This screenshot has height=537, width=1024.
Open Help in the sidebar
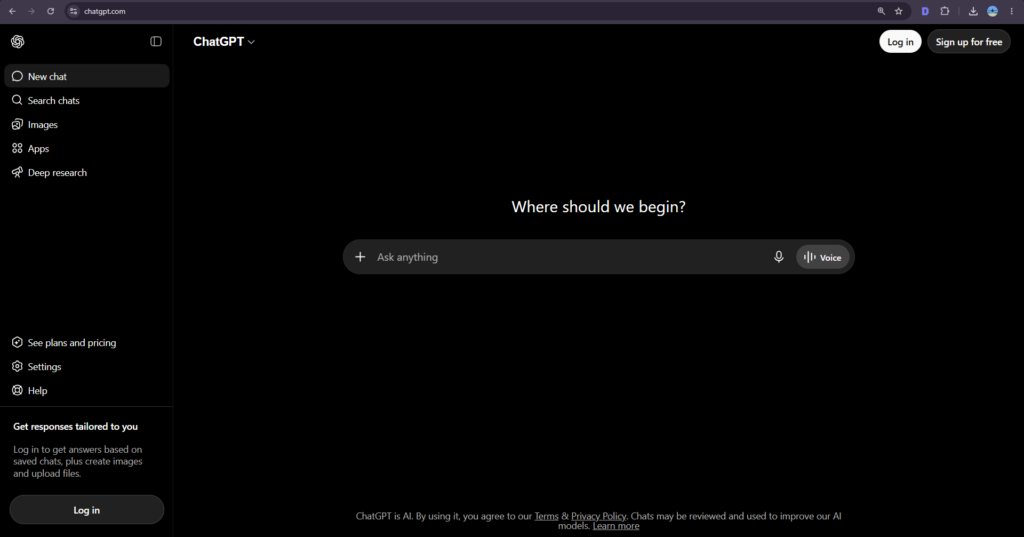[87, 391]
